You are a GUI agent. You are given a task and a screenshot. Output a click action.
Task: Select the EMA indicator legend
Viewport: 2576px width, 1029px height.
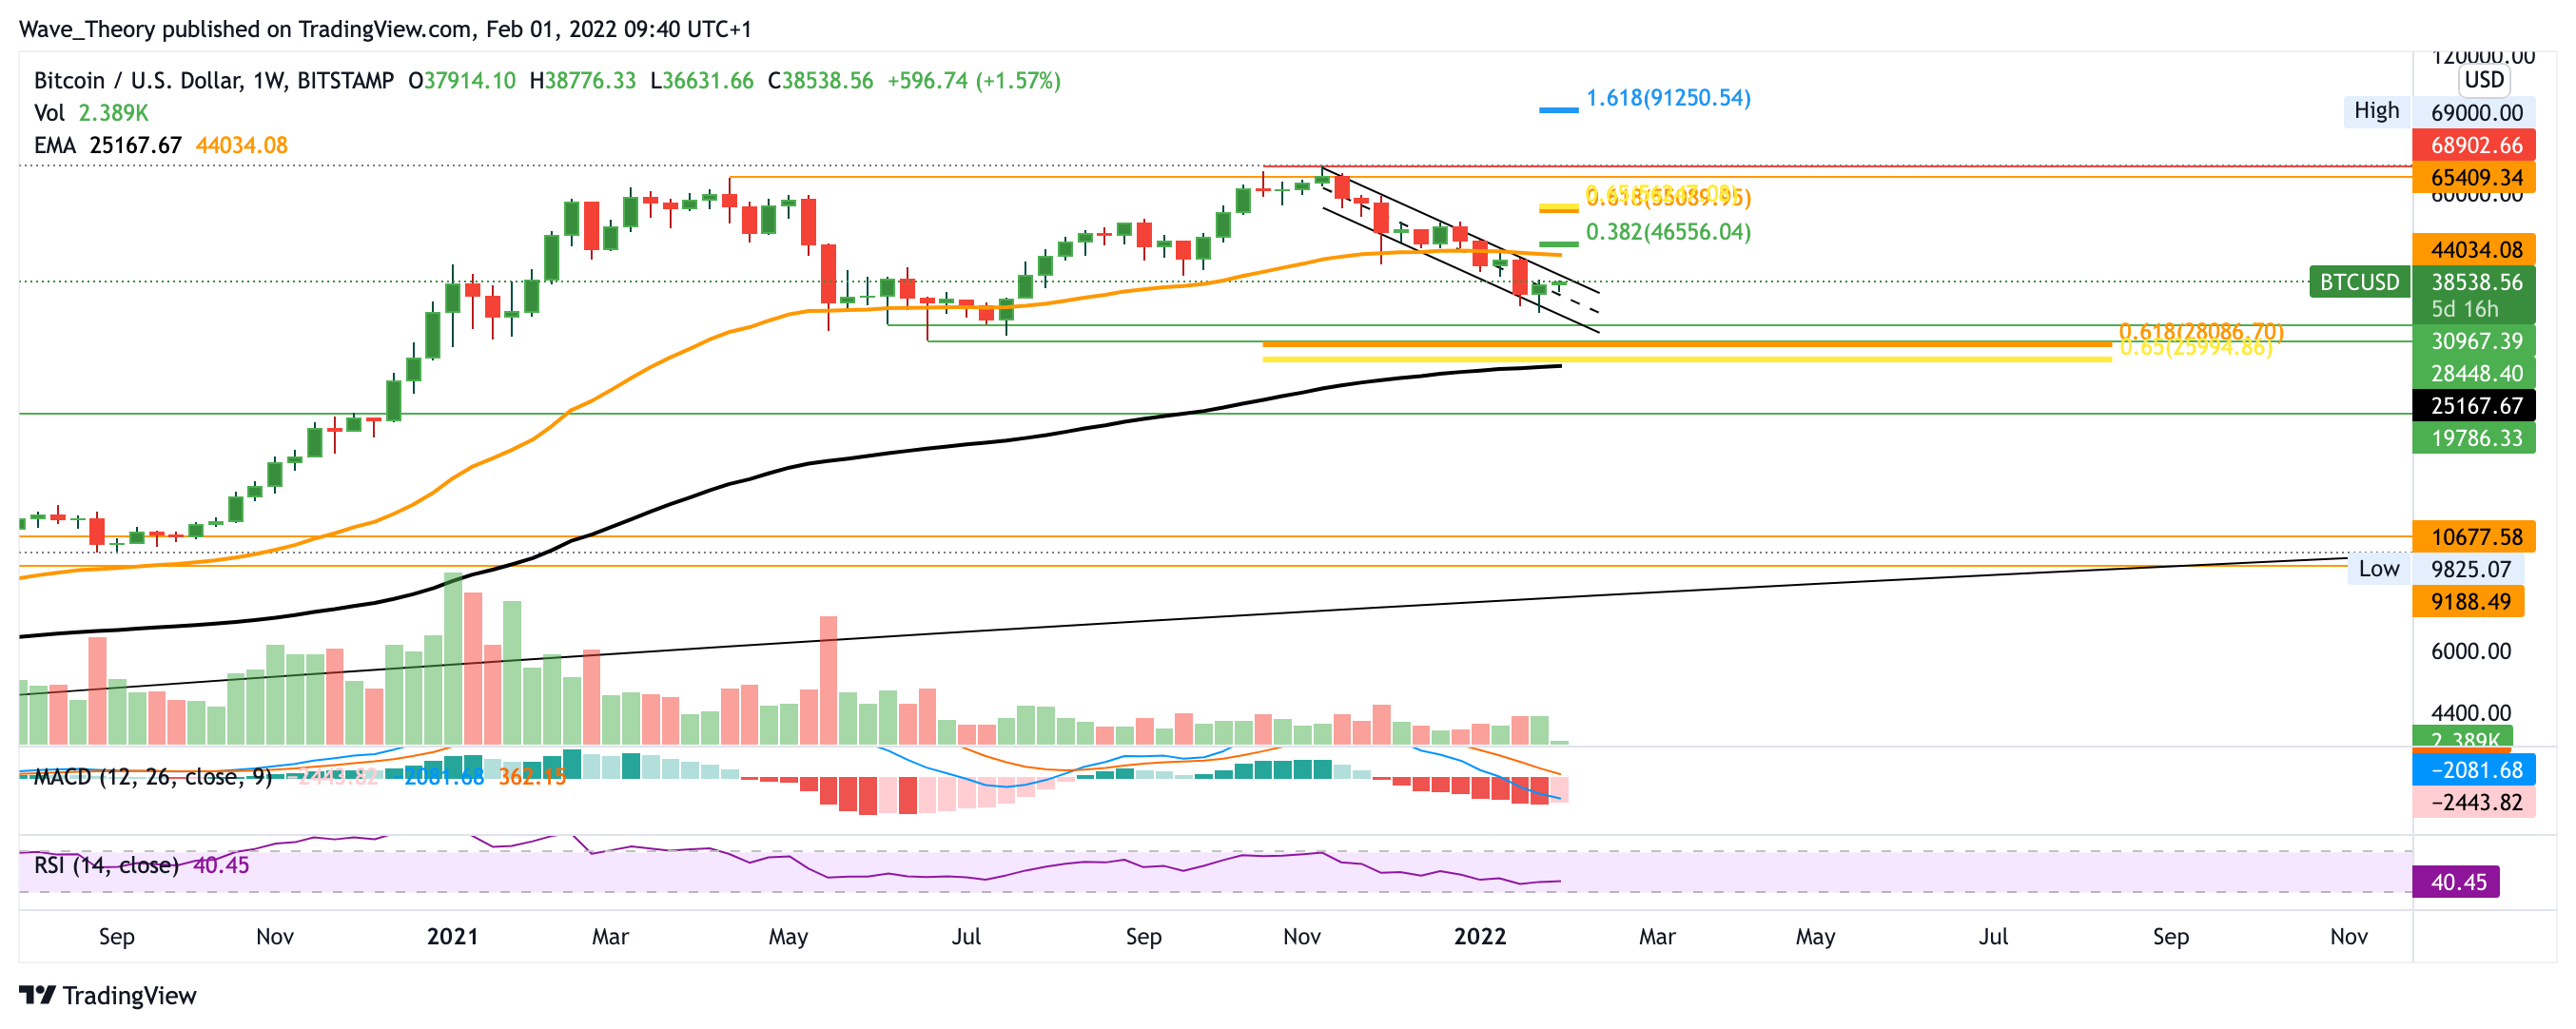pyautogui.click(x=160, y=145)
